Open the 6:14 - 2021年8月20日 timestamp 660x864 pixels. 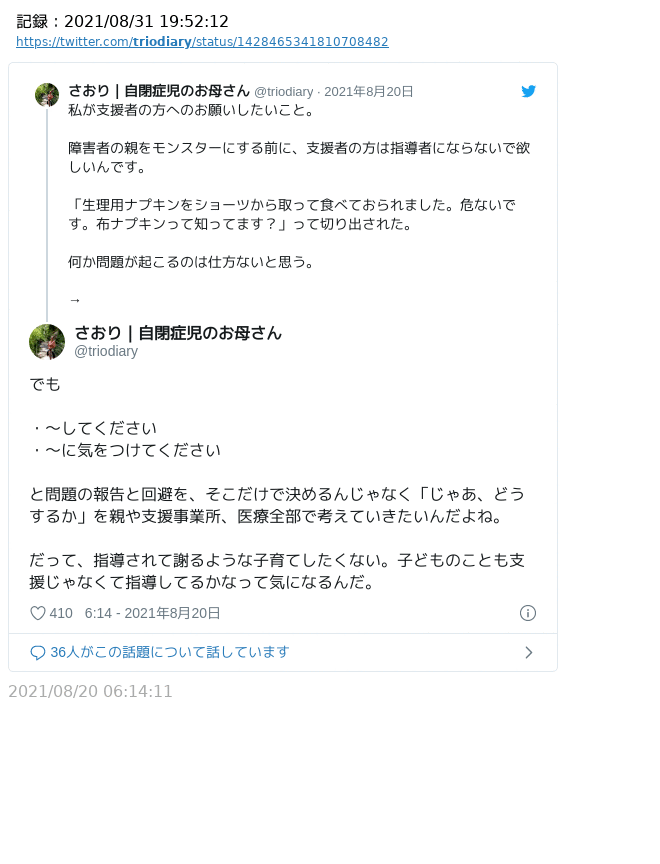[152, 613]
